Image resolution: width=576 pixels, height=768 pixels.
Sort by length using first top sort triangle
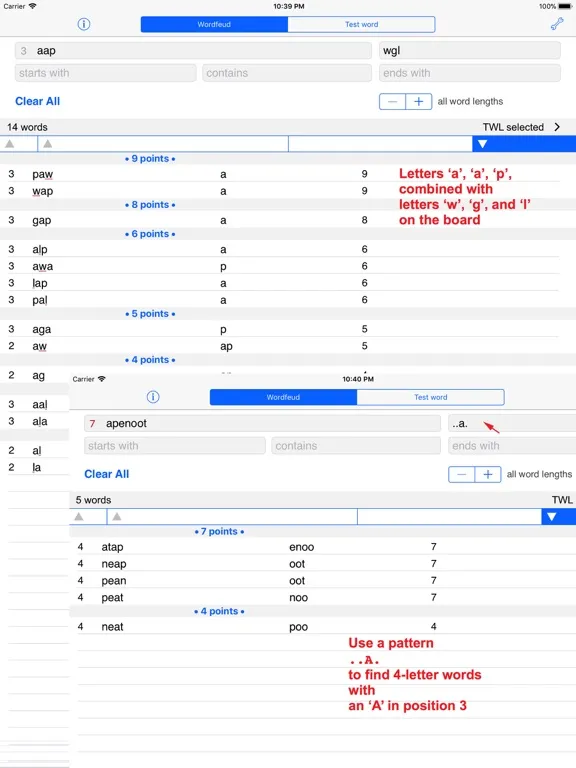[x=10, y=144]
